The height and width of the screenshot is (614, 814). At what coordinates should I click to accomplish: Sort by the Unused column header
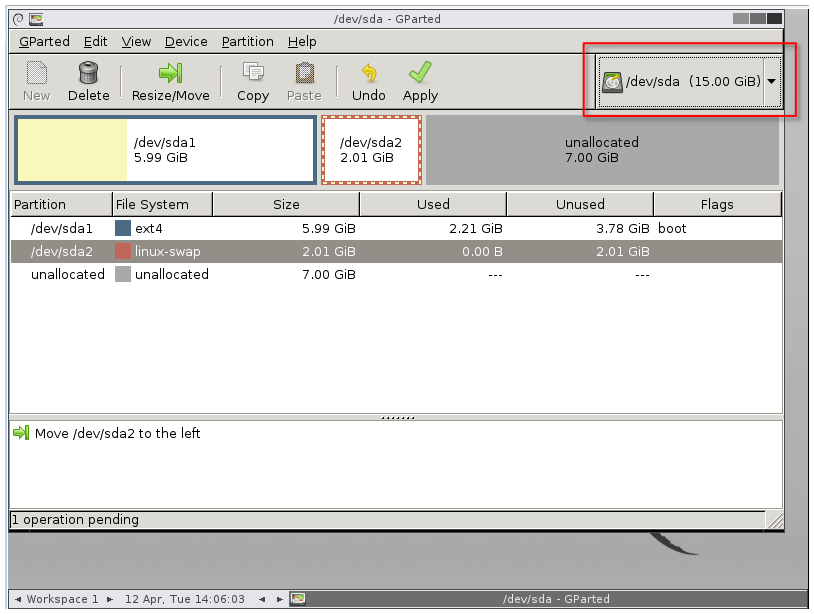tap(580, 204)
